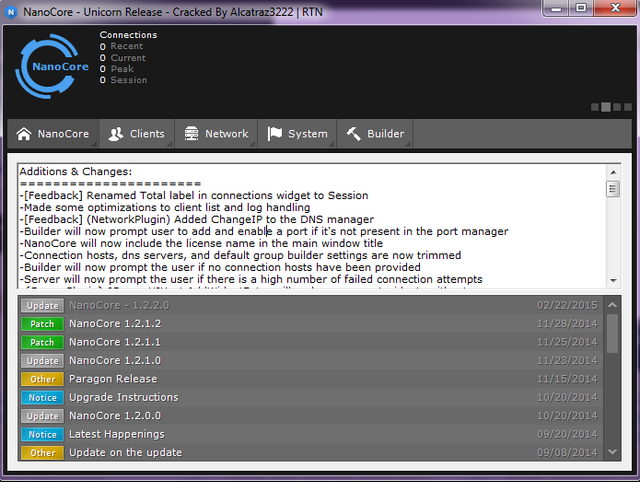
Task: Click the NanoCore circular logo
Action: tap(52, 66)
